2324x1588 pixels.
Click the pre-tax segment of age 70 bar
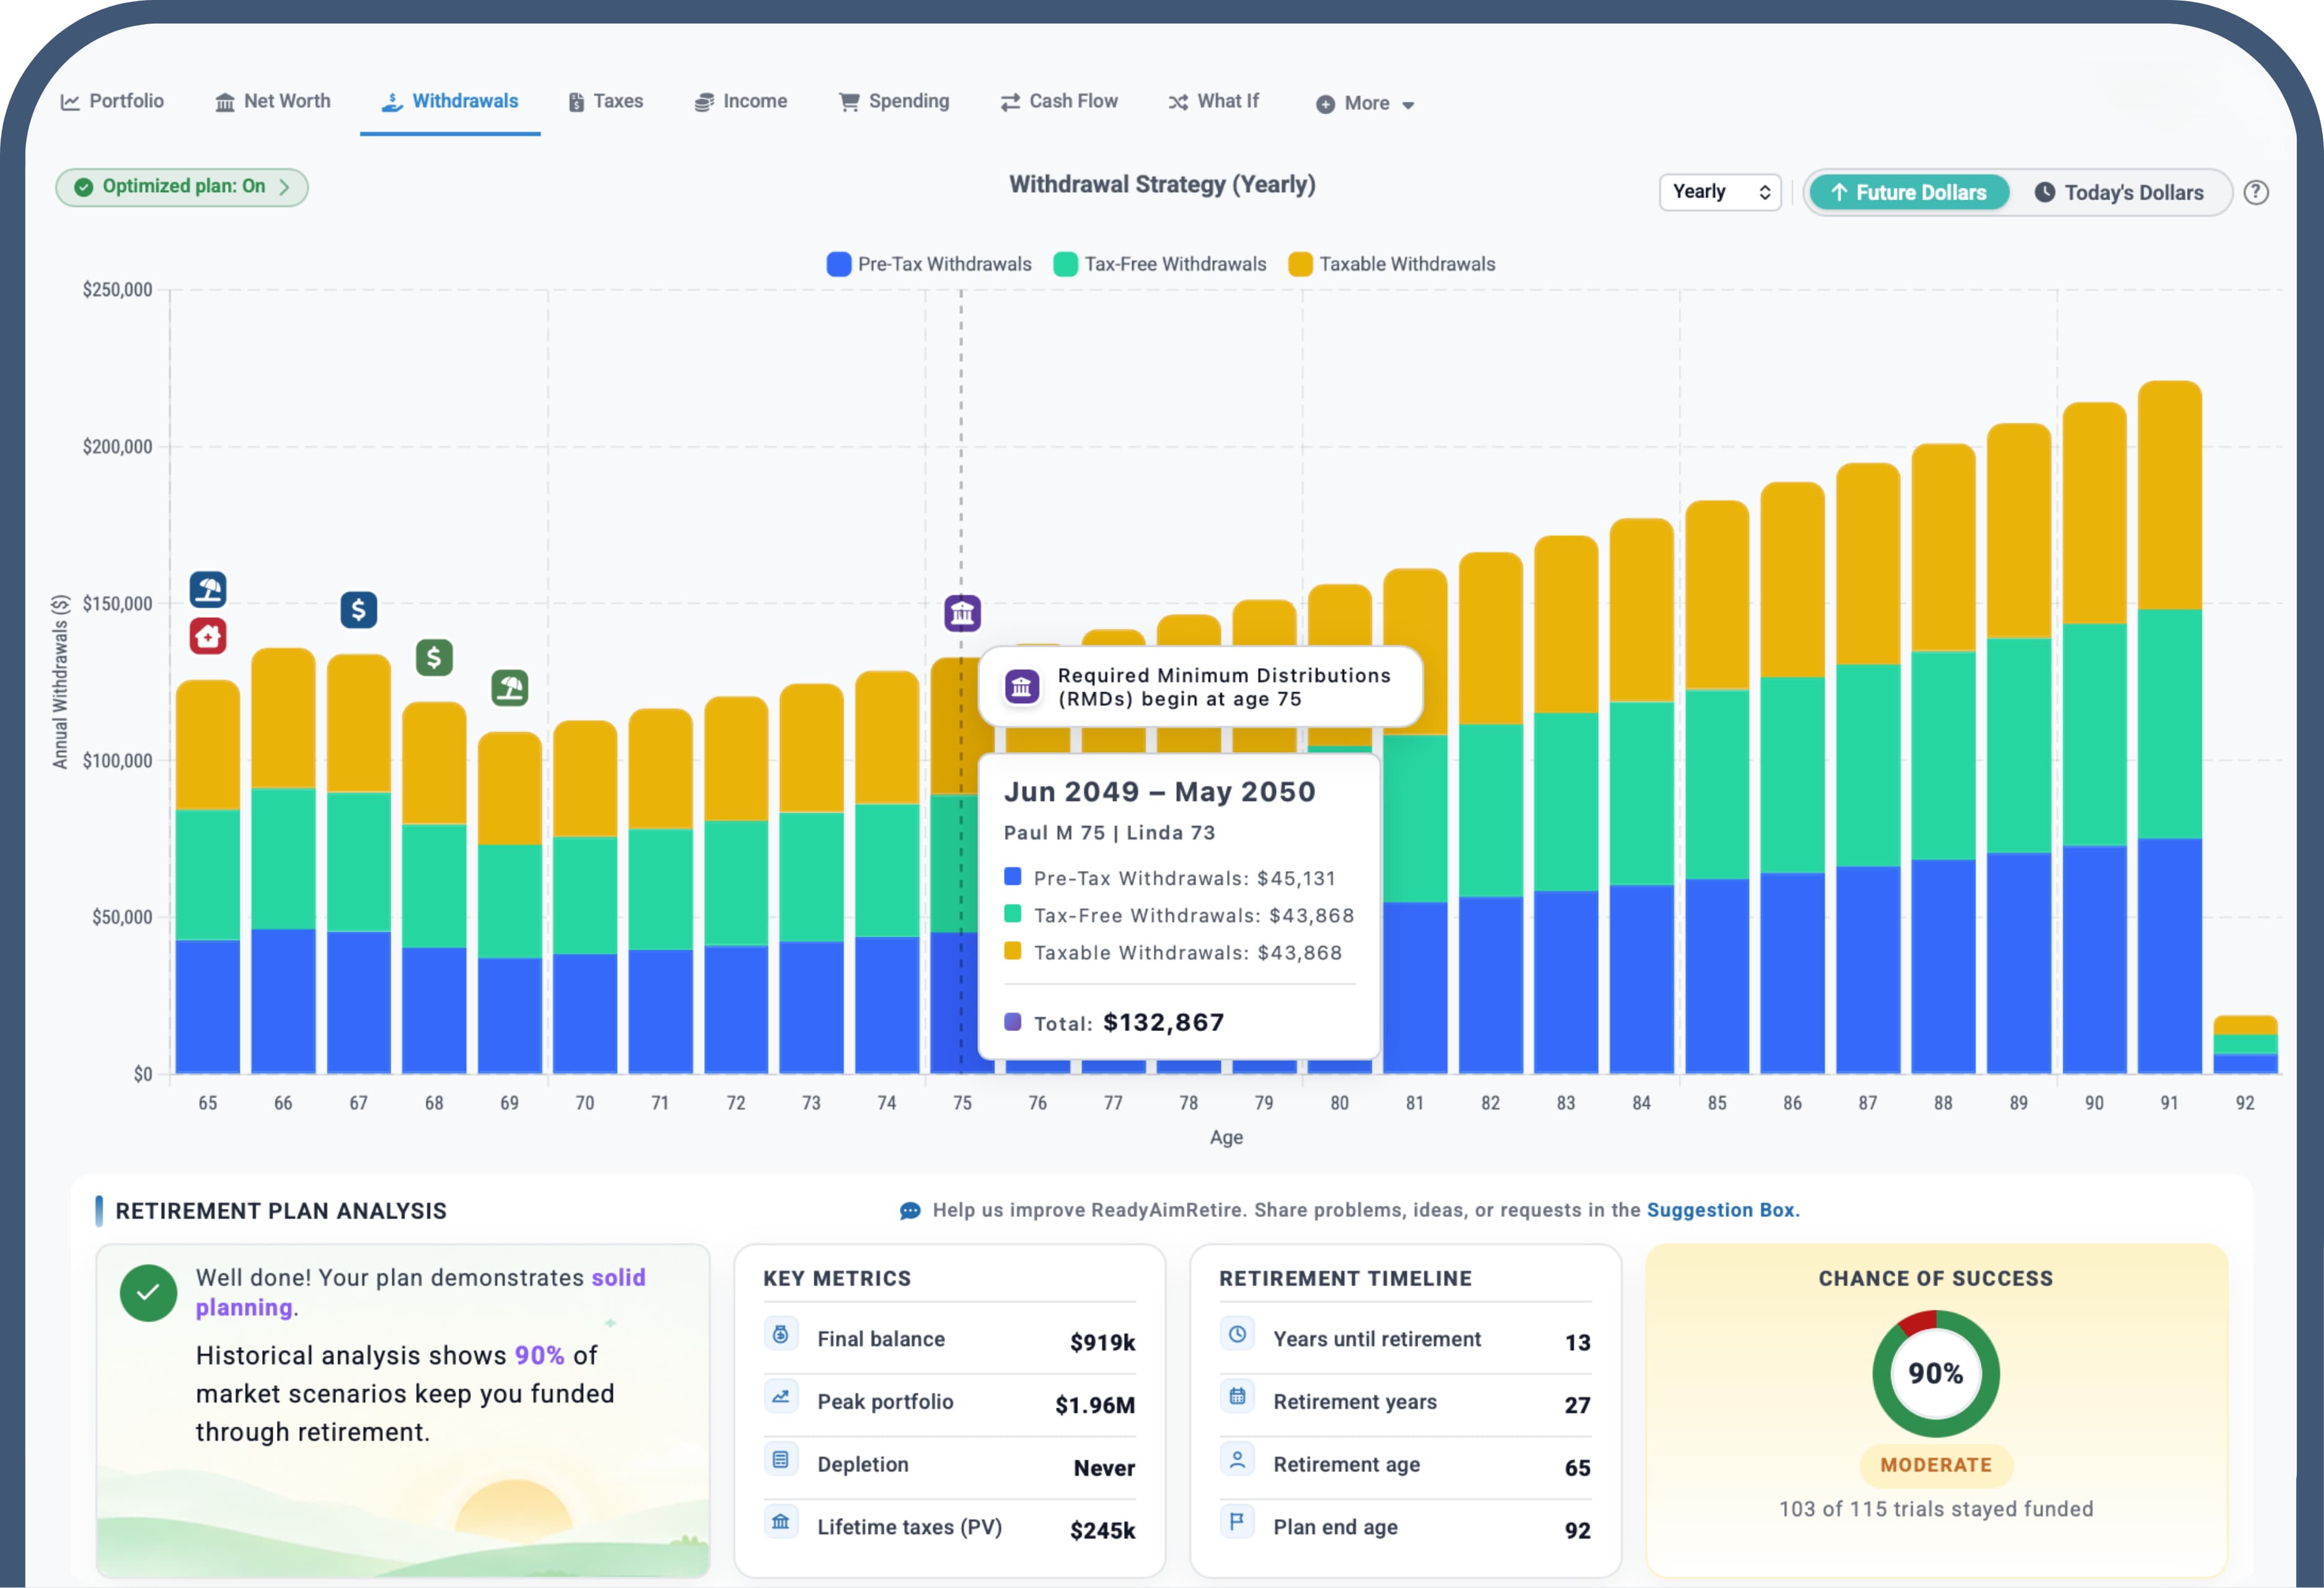click(x=585, y=1014)
